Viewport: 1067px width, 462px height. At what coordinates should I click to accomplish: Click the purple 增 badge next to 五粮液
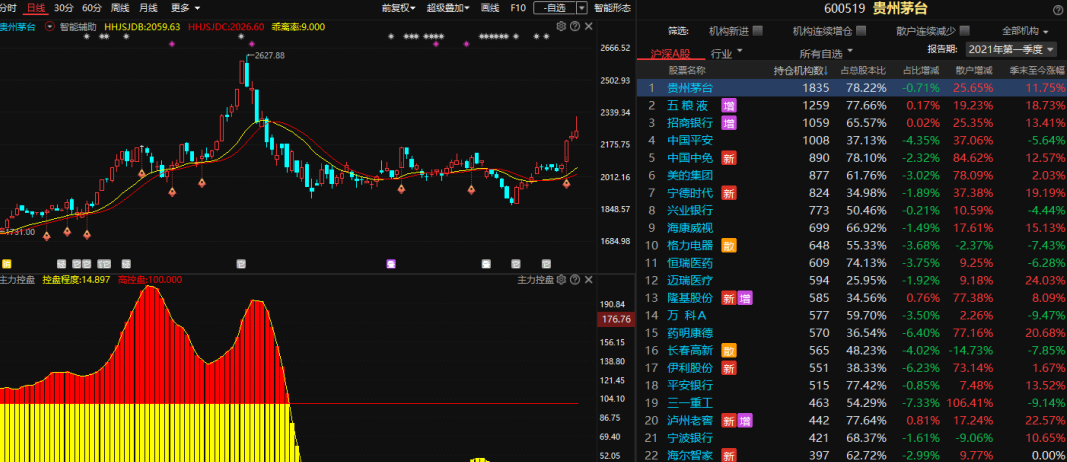coord(729,105)
